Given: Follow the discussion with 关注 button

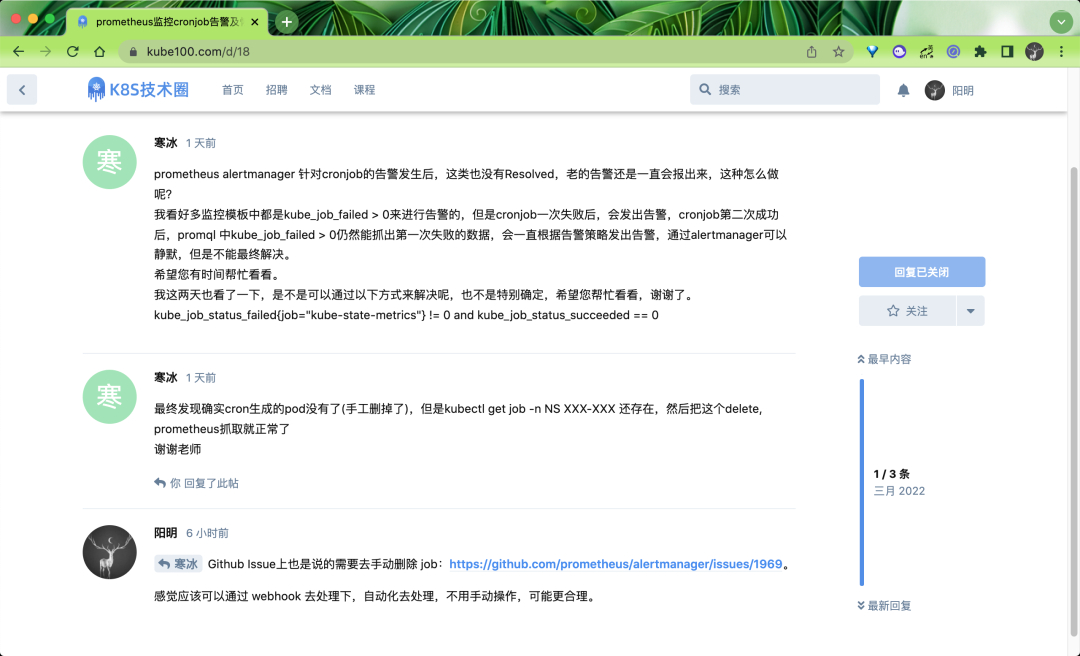Looking at the screenshot, I should point(907,311).
